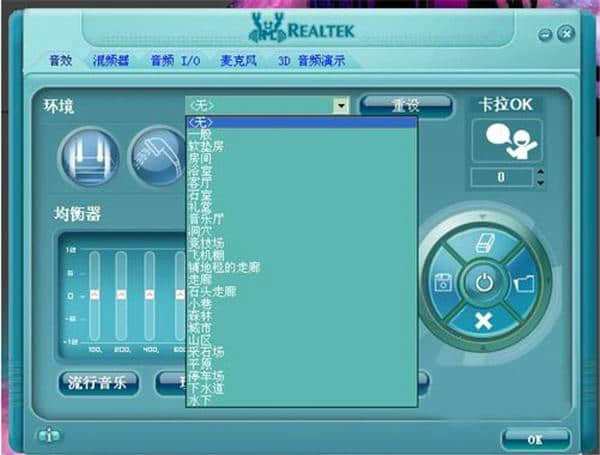
Task: Choose 水下 from the environment list
Action: (198, 400)
